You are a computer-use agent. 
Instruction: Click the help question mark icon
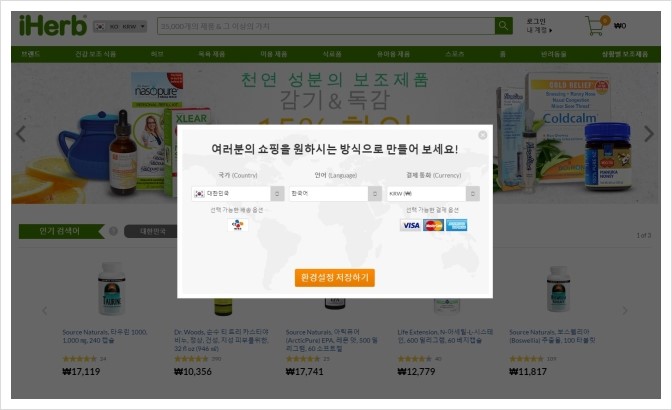113,231
